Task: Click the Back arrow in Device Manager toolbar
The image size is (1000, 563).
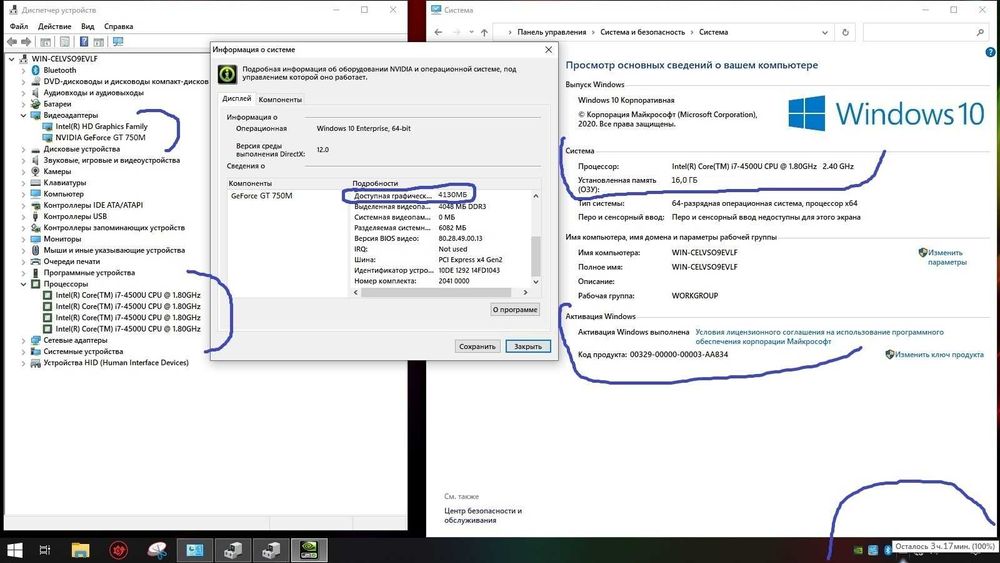Action: (x=12, y=41)
